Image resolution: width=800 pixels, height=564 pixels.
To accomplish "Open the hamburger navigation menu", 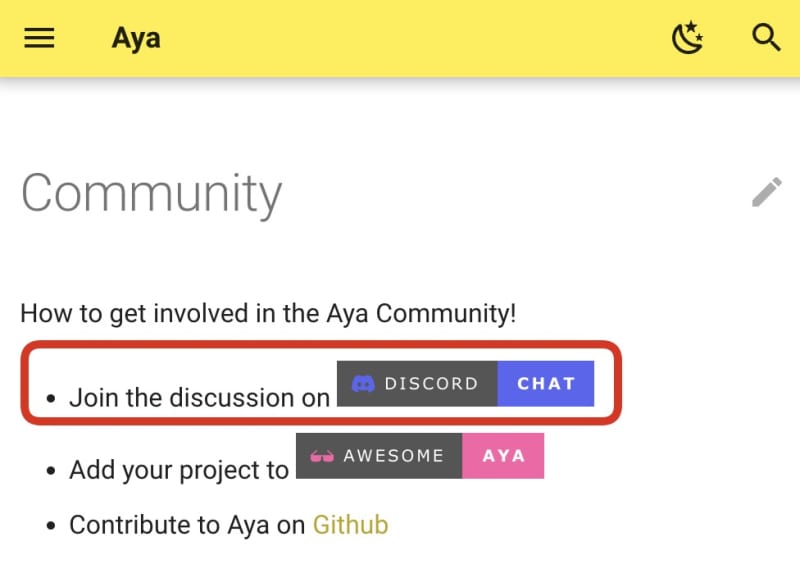I will (x=39, y=38).
